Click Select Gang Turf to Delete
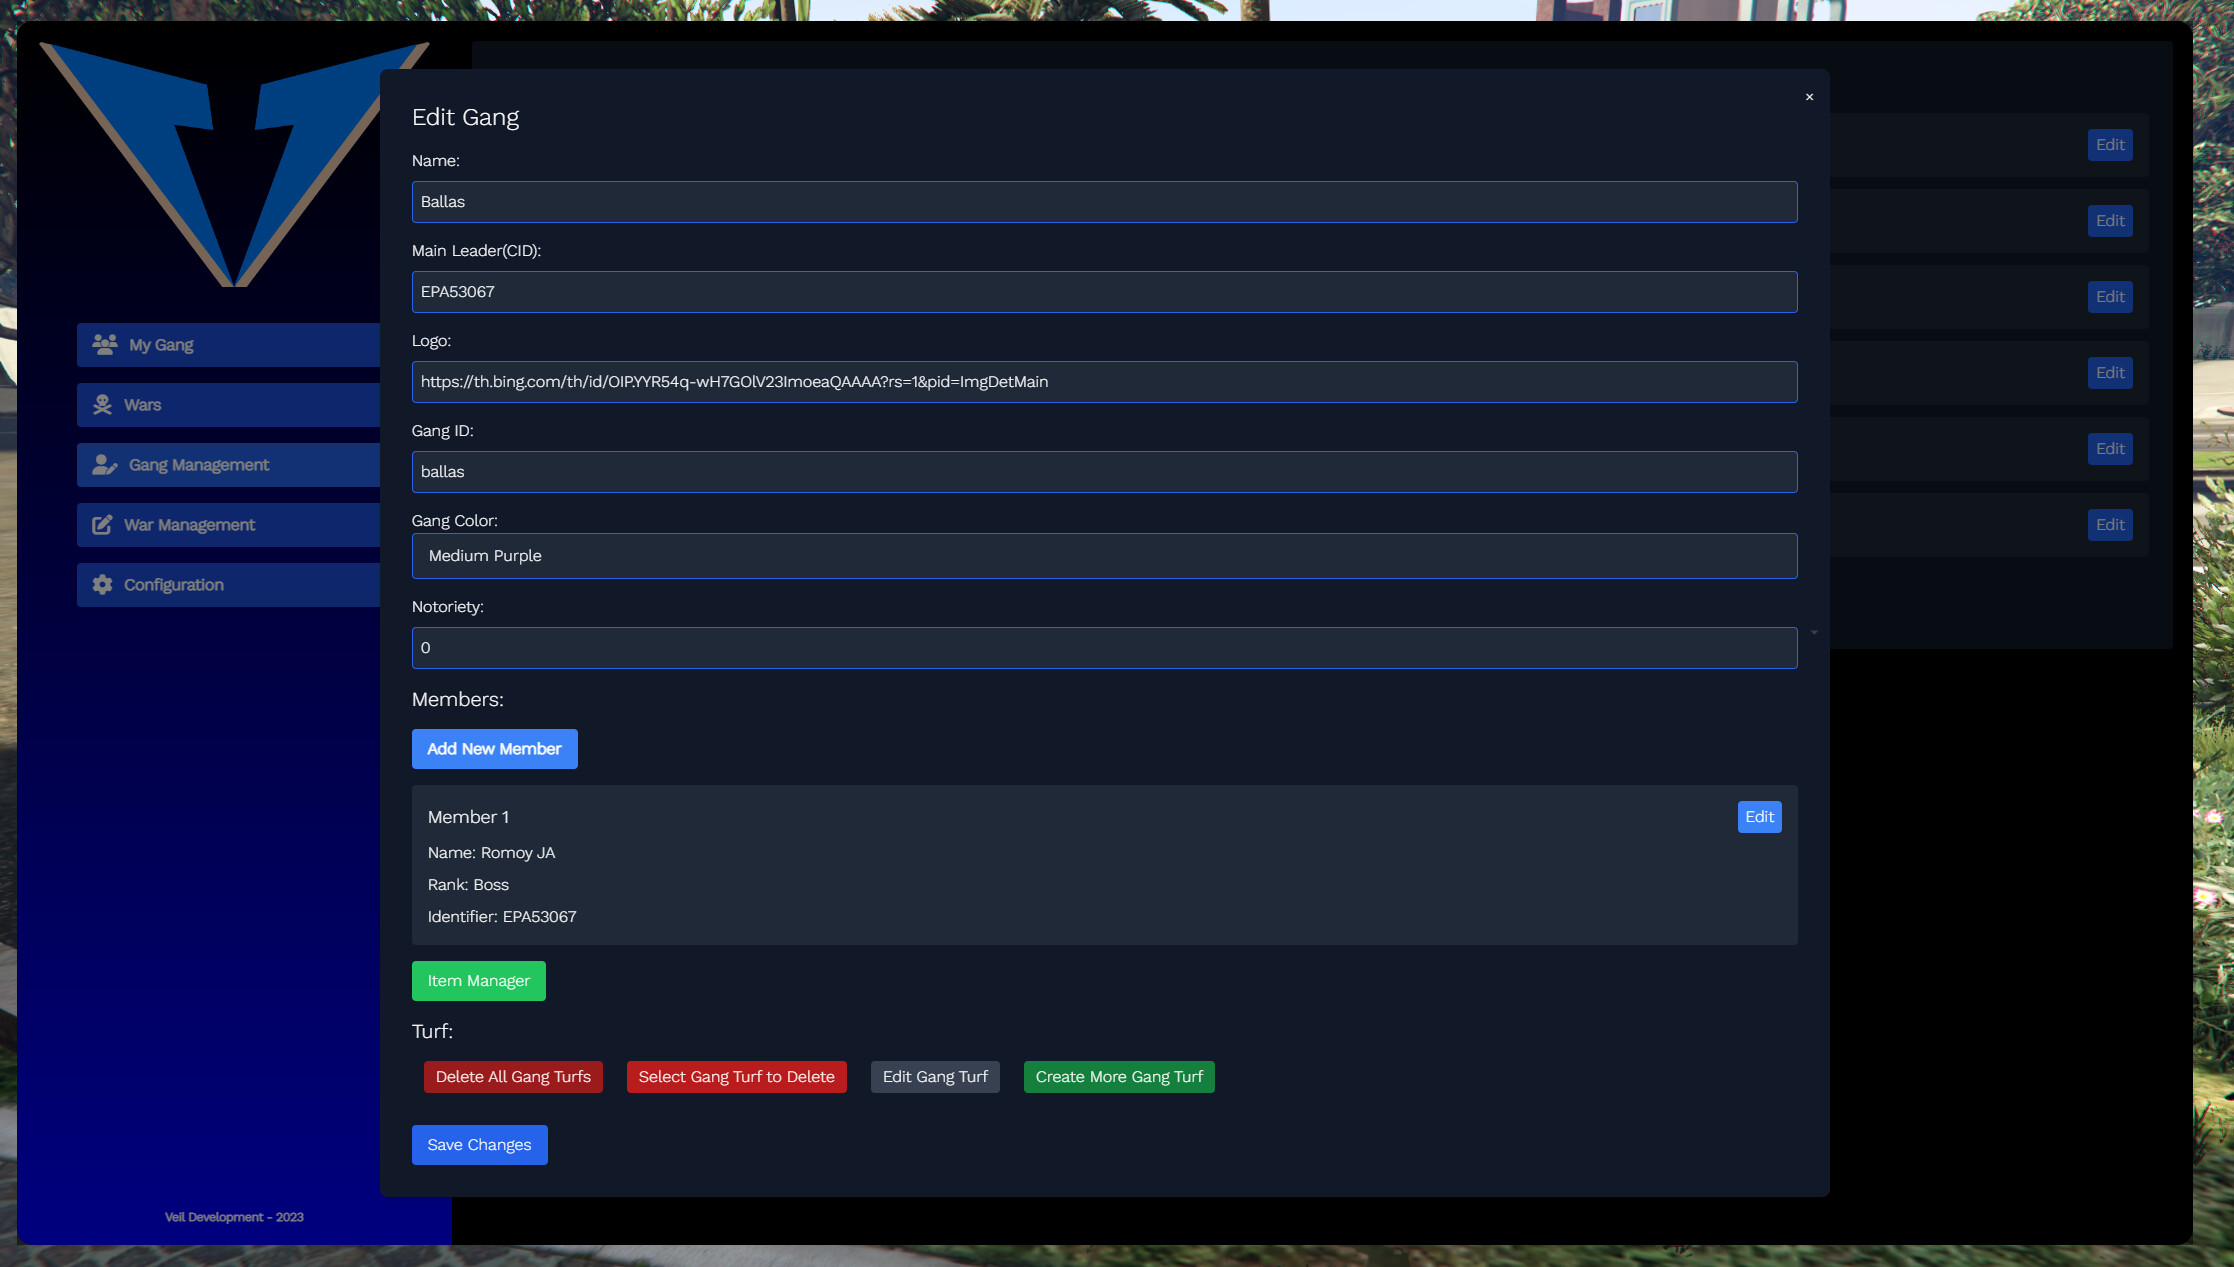2234x1267 pixels. click(x=736, y=1077)
